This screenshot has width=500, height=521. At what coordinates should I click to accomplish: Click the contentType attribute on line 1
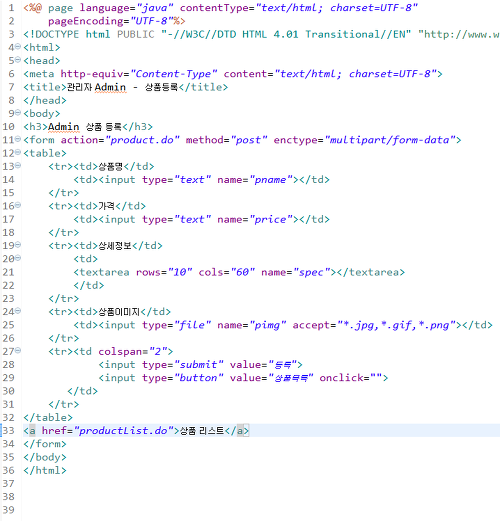click(215, 8)
